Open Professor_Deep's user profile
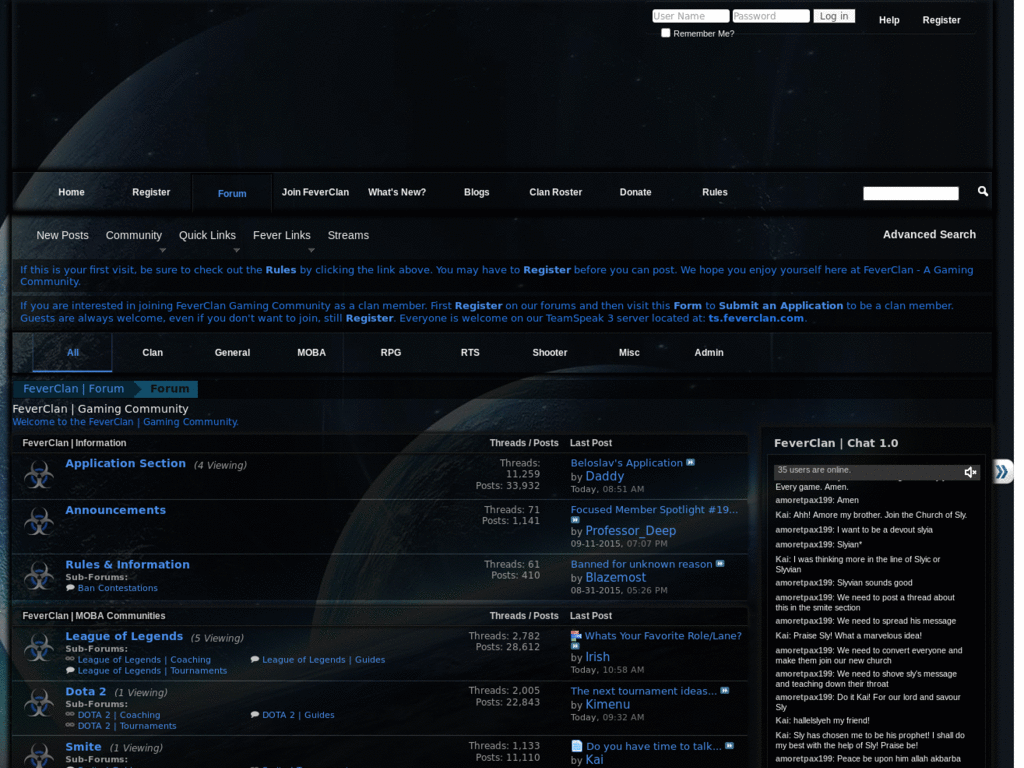The height and width of the screenshot is (768, 1024). pyautogui.click(x=630, y=531)
